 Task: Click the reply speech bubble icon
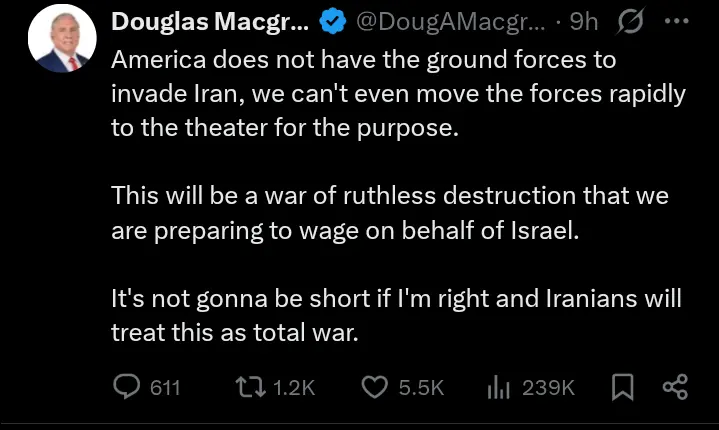pos(126,387)
